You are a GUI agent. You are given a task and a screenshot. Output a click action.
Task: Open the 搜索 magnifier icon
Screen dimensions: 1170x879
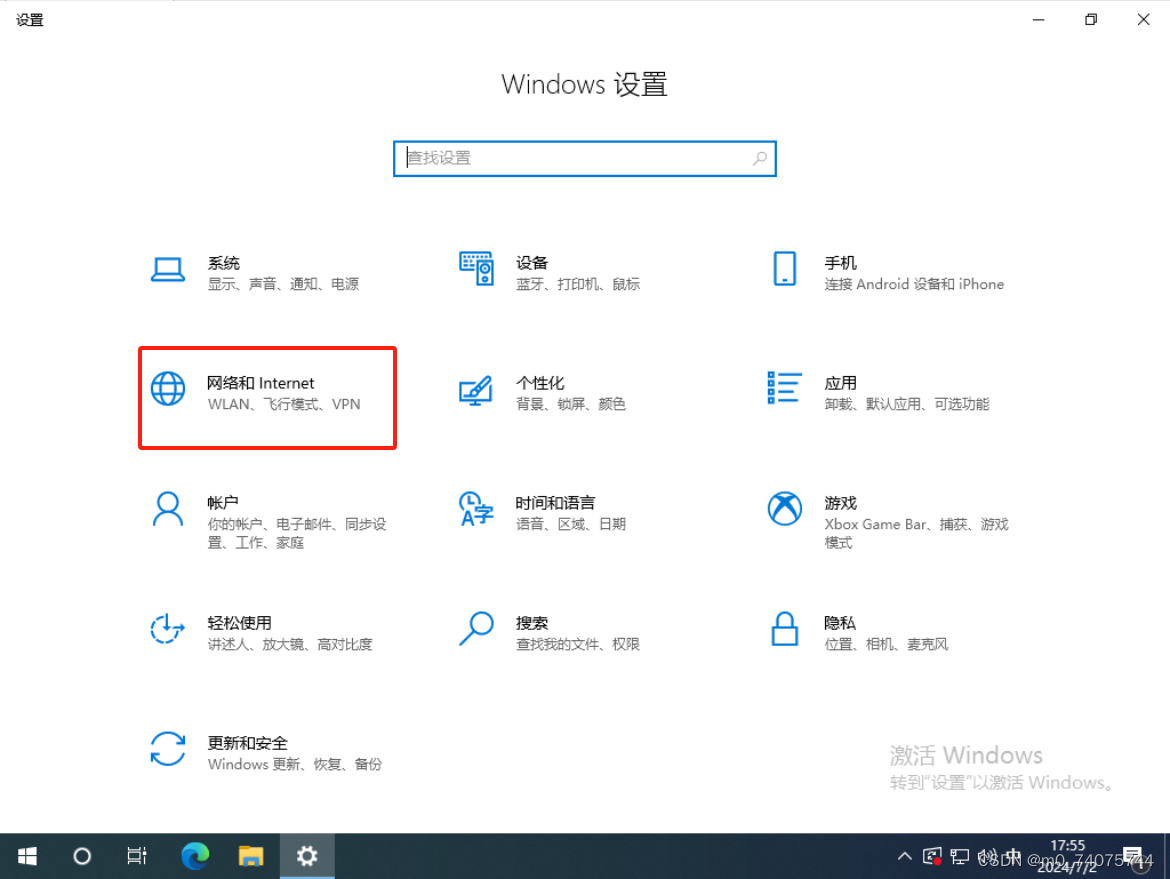476,629
